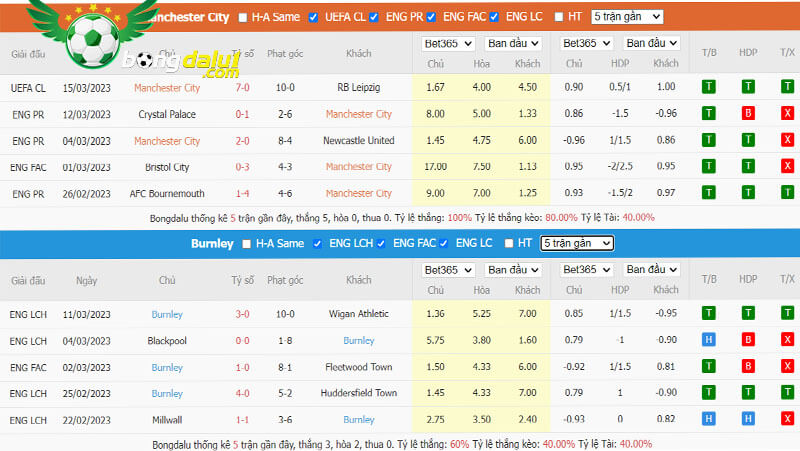Screen dimensions: 800x451
Task: Open second Bet365 dropdown in Burnley table
Action: (x=586, y=270)
